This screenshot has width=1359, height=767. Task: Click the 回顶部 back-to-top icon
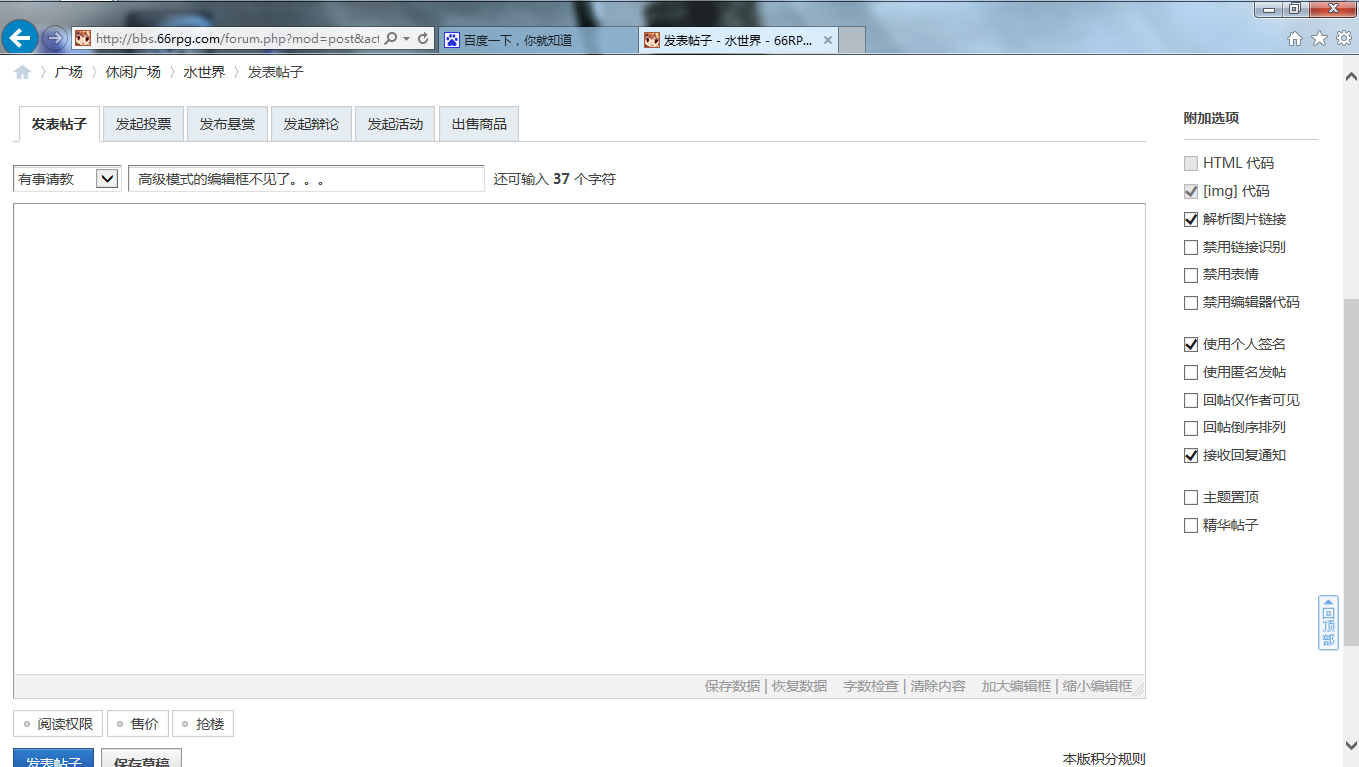(1328, 623)
